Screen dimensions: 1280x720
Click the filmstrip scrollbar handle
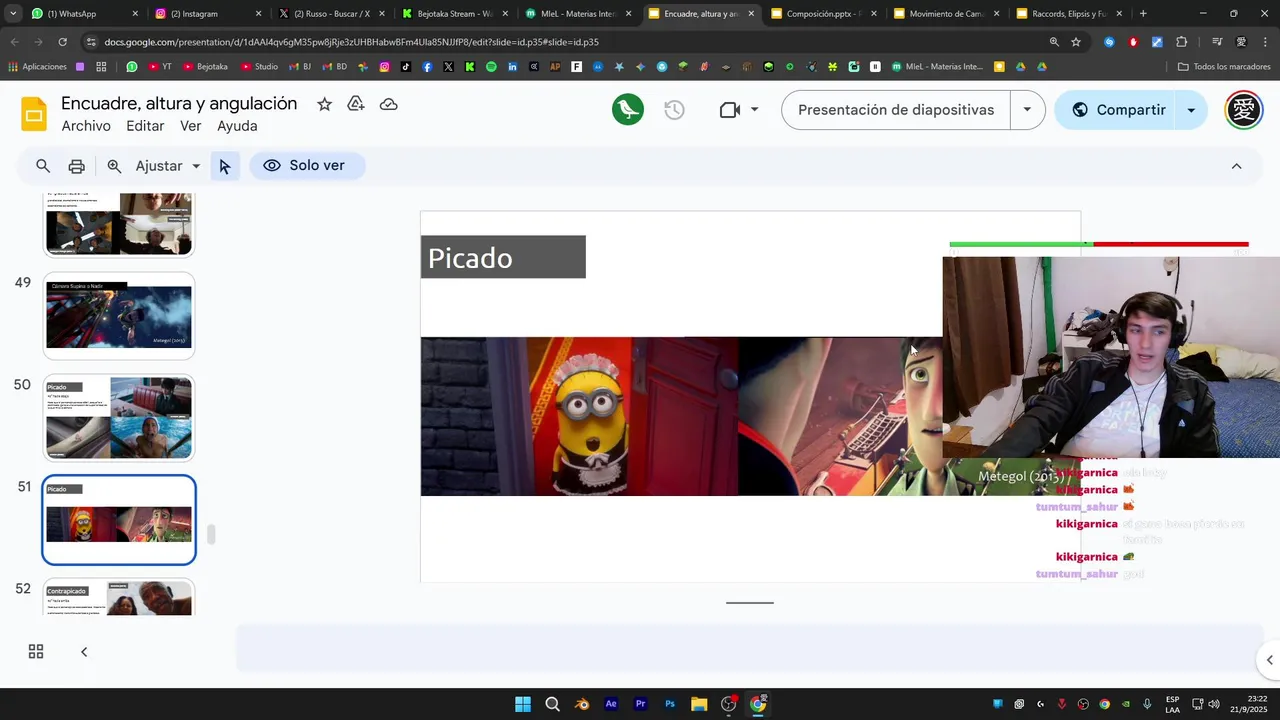211,534
